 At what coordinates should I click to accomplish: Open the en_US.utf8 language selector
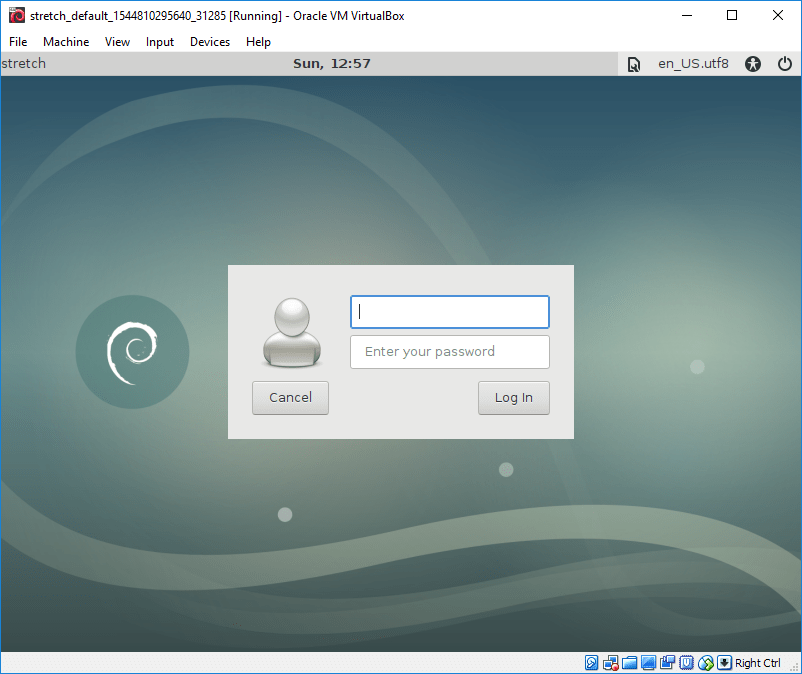point(693,63)
